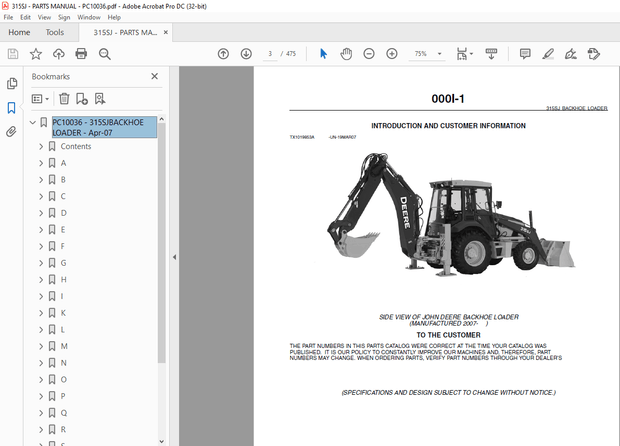
Task: Expand bookmark M
Action: coord(41,347)
